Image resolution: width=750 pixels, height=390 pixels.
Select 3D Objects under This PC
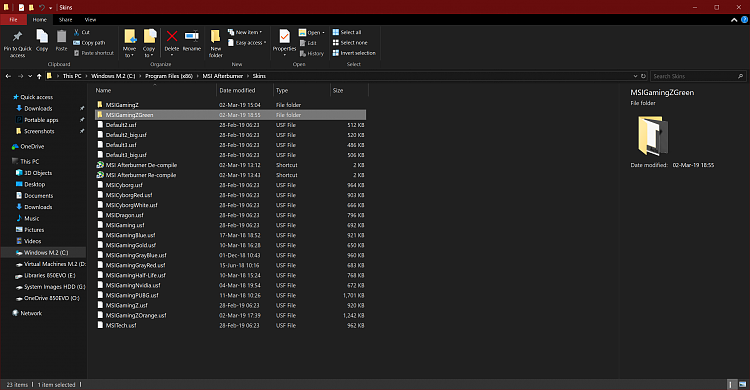tap(38, 173)
